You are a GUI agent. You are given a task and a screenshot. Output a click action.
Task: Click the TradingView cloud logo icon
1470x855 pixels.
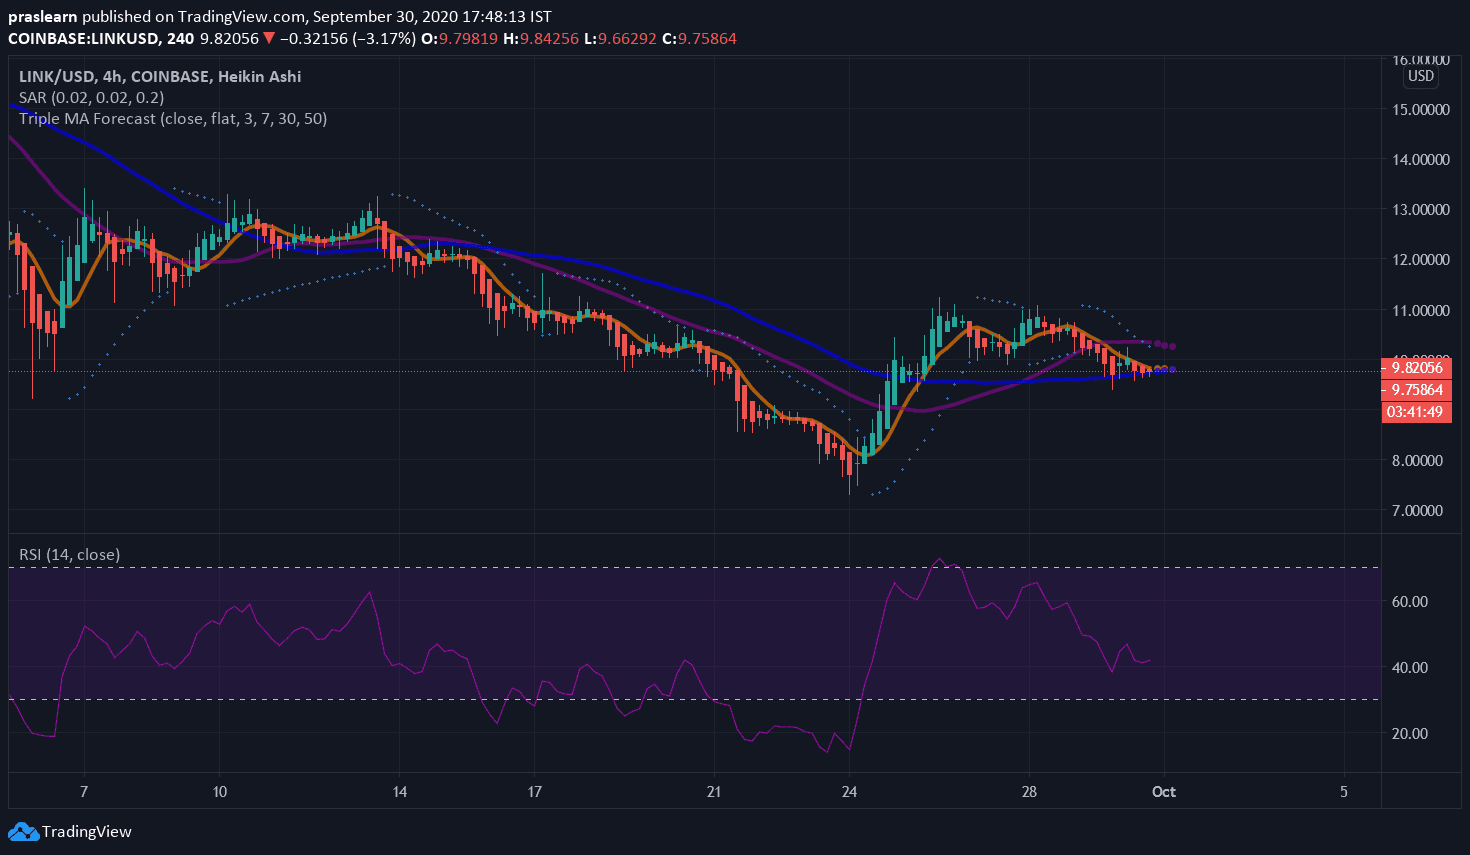(23, 831)
